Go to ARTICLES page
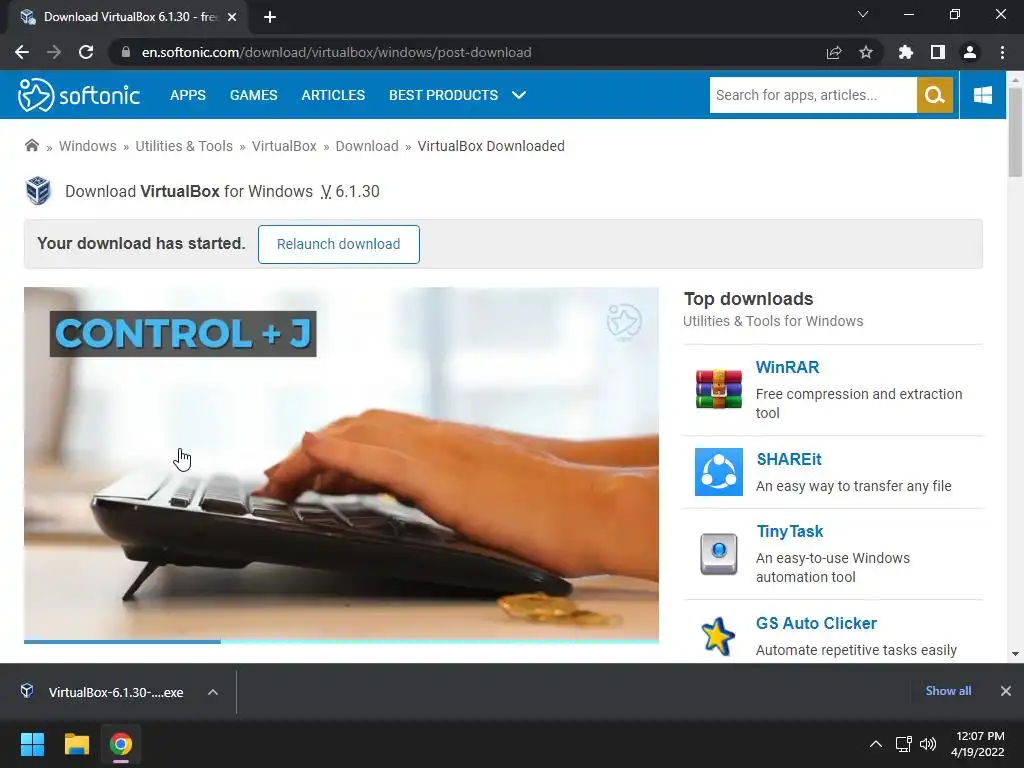 (x=333, y=95)
